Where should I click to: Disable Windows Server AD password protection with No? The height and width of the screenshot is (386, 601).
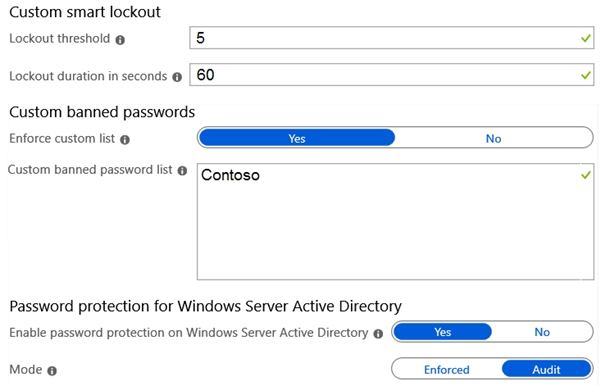click(x=542, y=332)
